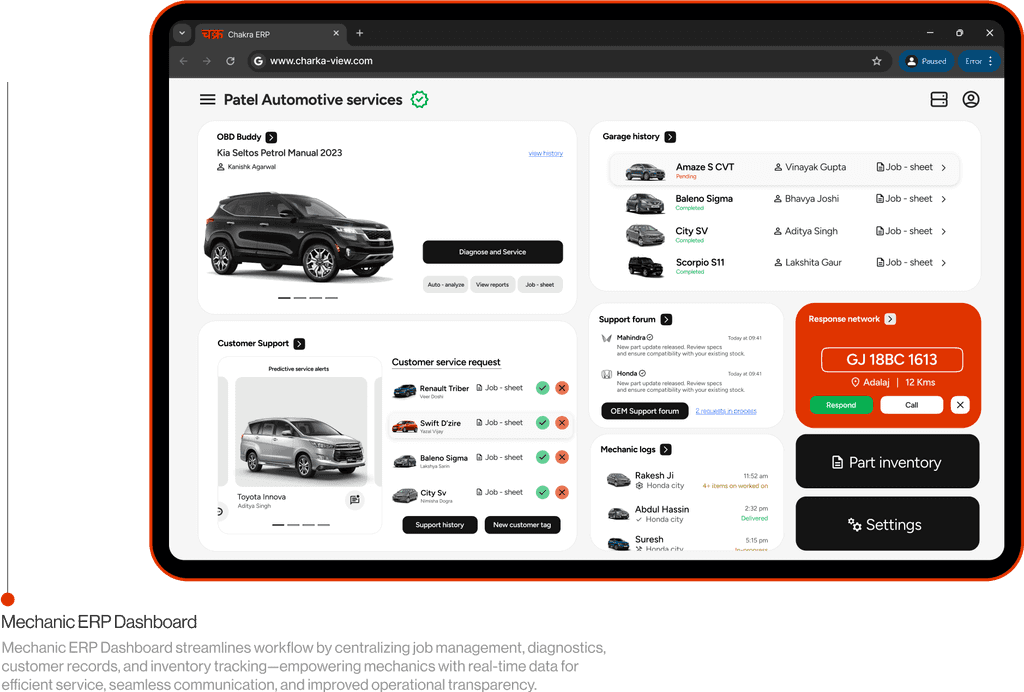Image resolution: width=1024 pixels, height=692 pixels.
Task: Click the Toyota Innova message icon
Action: tap(355, 500)
